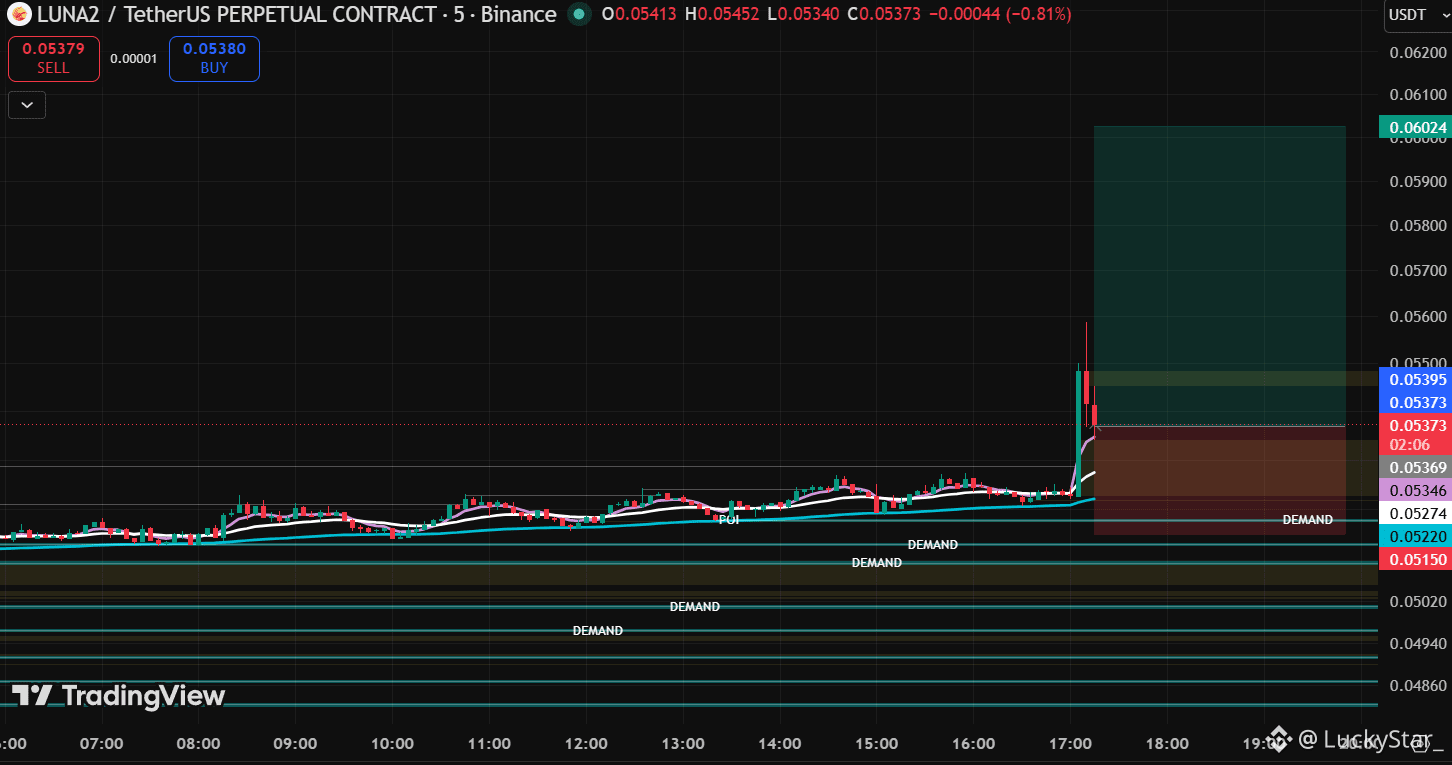Select the gray 0.05369 price label

tap(1415, 467)
